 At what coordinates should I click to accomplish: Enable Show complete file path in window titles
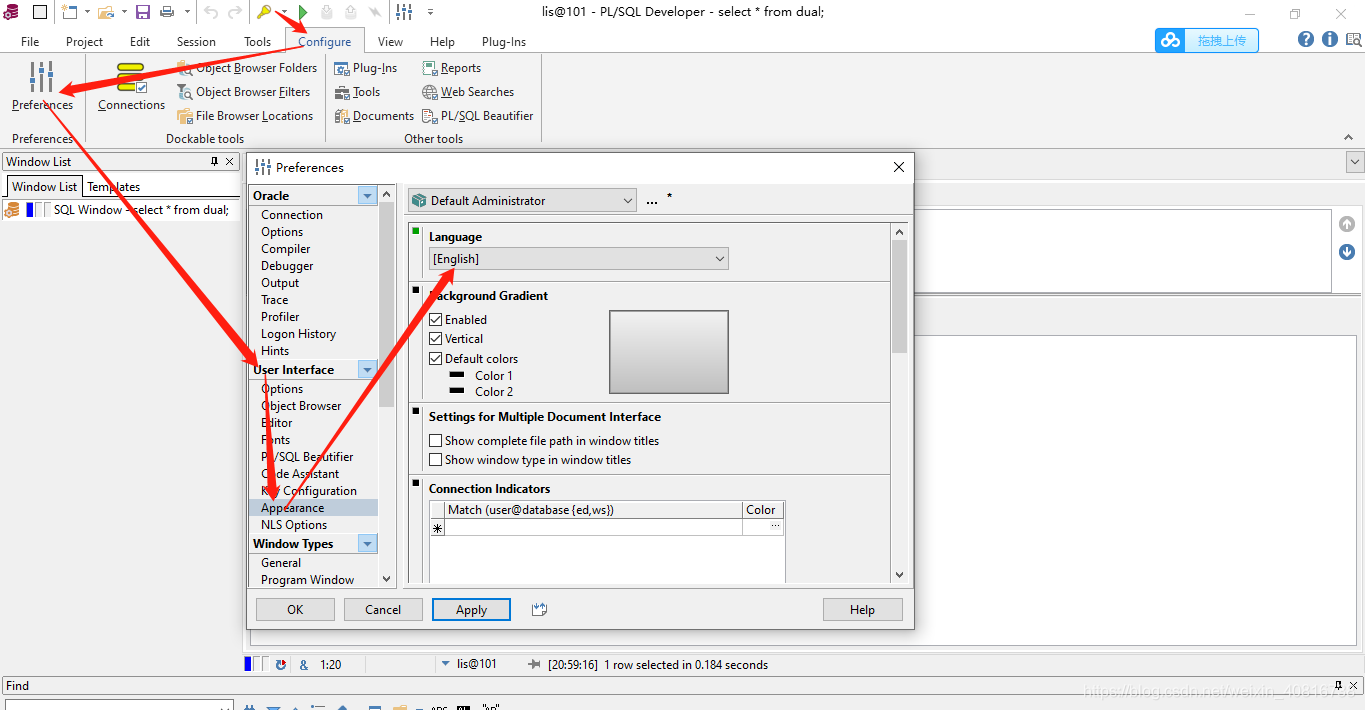(x=436, y=440)
